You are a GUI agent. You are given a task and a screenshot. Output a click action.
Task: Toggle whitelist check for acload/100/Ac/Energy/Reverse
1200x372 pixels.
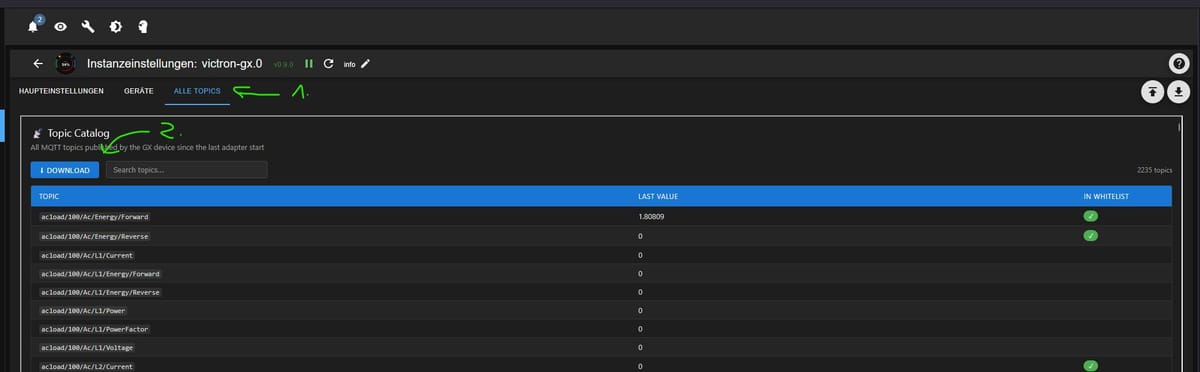[x=1092, y=236]
